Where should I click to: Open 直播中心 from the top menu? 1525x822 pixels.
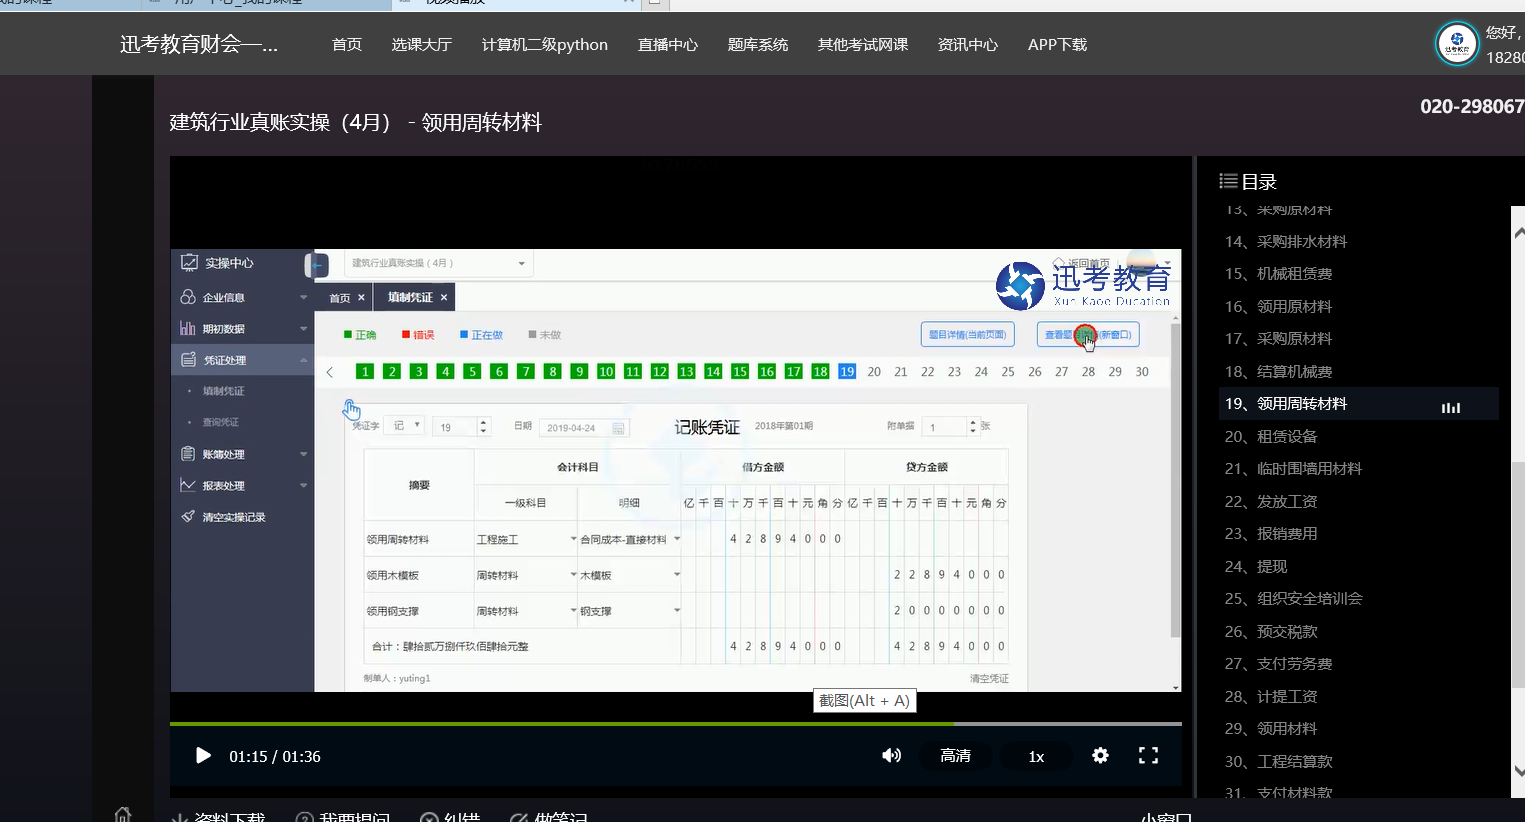click(x=667, y=45)
